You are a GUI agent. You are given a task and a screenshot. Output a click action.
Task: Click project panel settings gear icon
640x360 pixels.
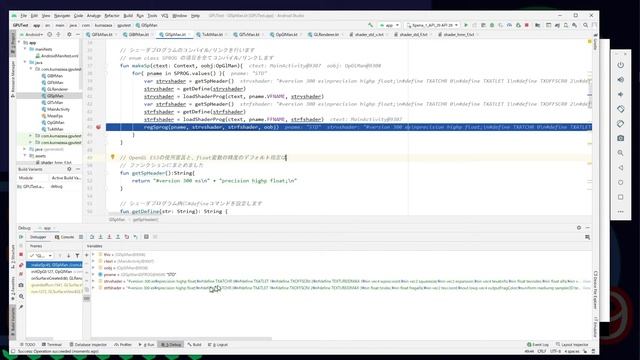click(69, 35)
